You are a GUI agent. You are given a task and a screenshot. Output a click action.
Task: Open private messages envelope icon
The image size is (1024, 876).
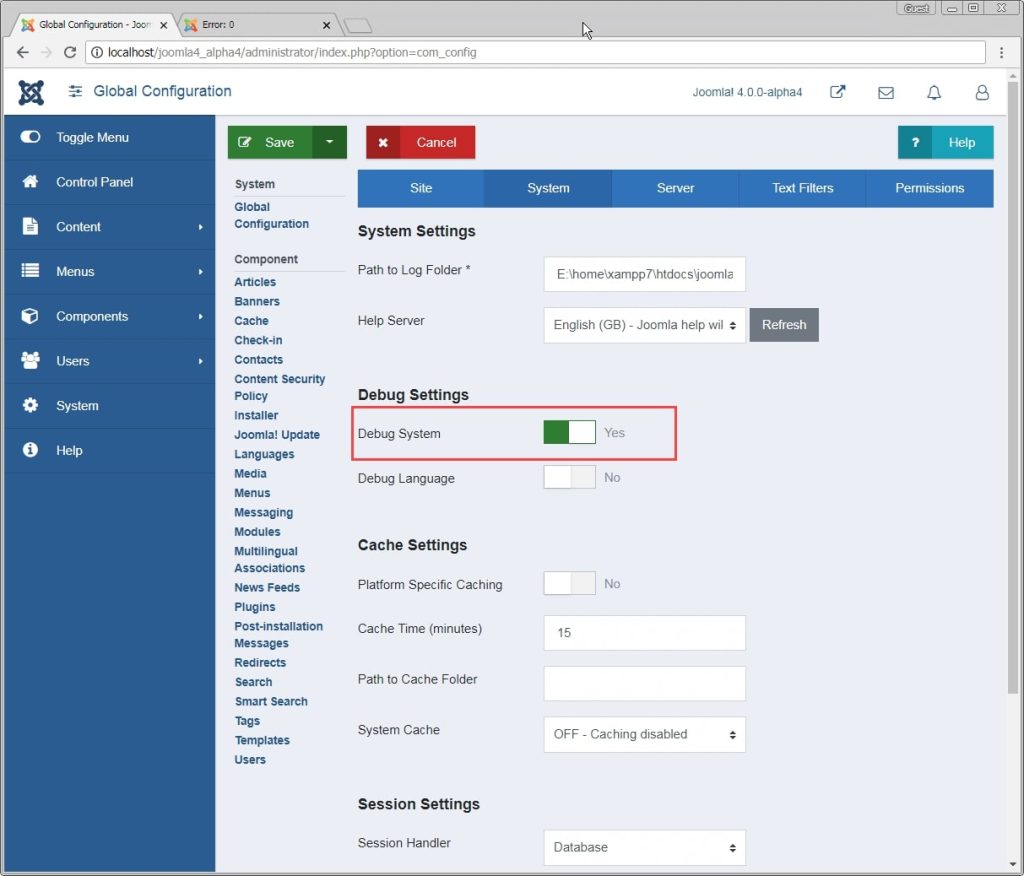point(886,93)
